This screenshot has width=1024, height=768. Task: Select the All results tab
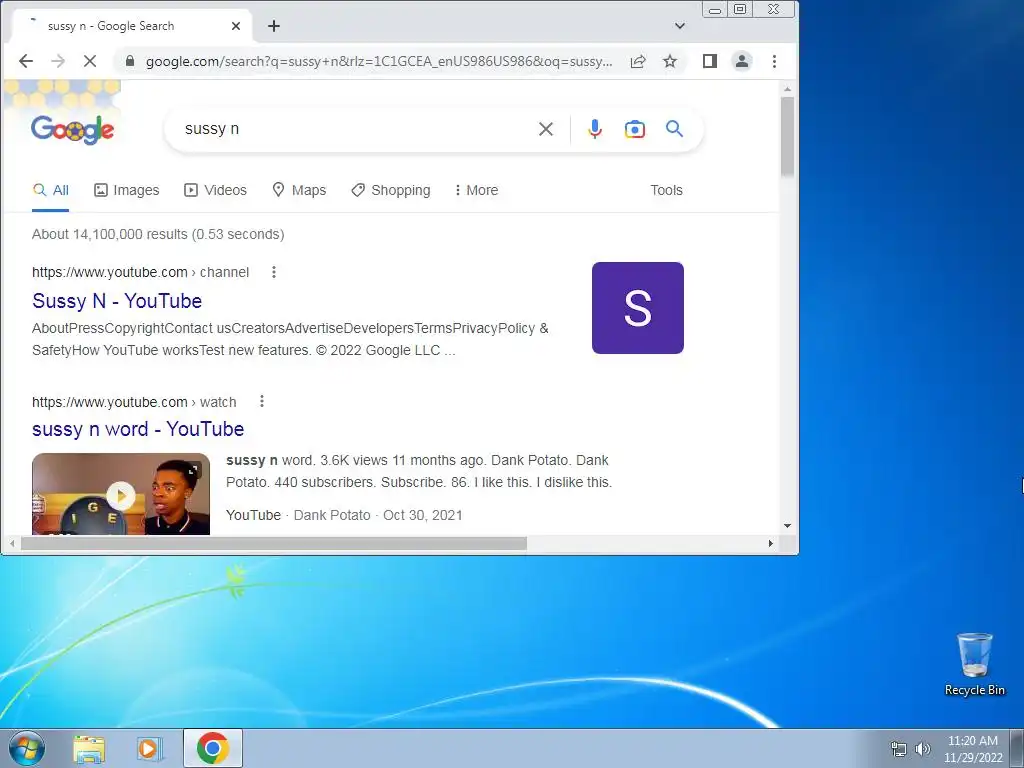coord(50,190)
